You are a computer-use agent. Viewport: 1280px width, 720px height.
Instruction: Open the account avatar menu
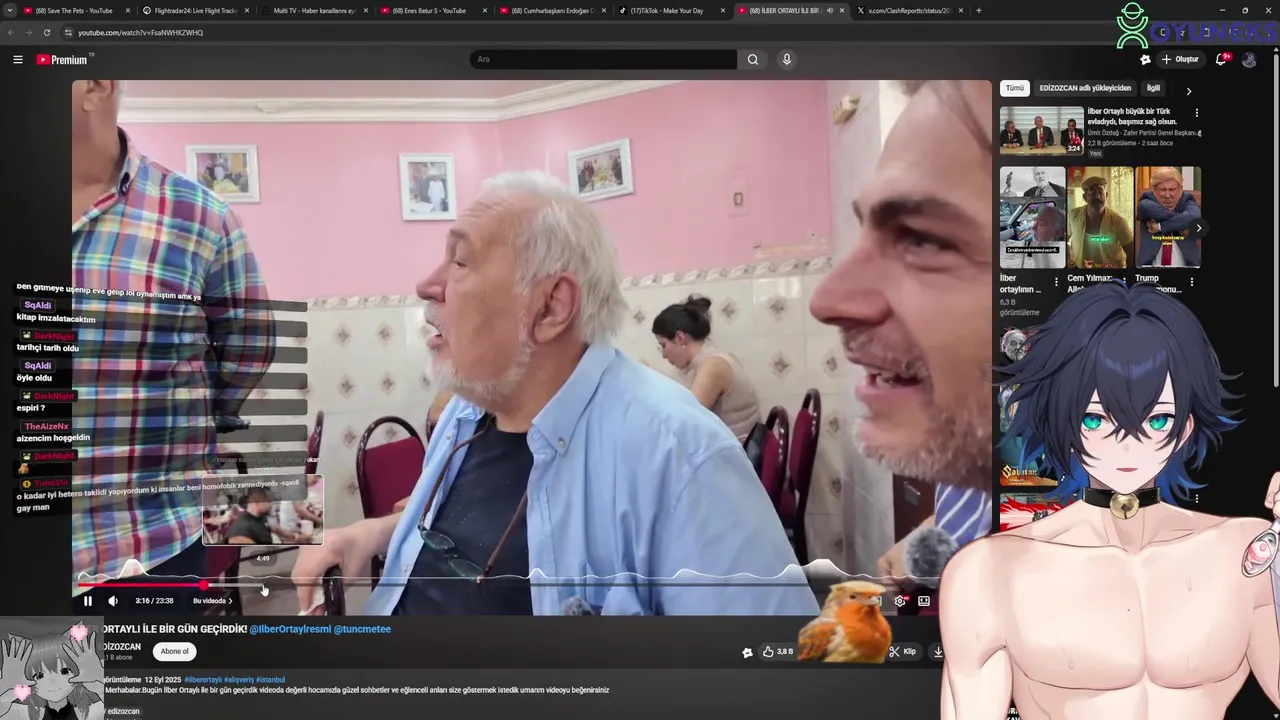(x=1249, y=59)
